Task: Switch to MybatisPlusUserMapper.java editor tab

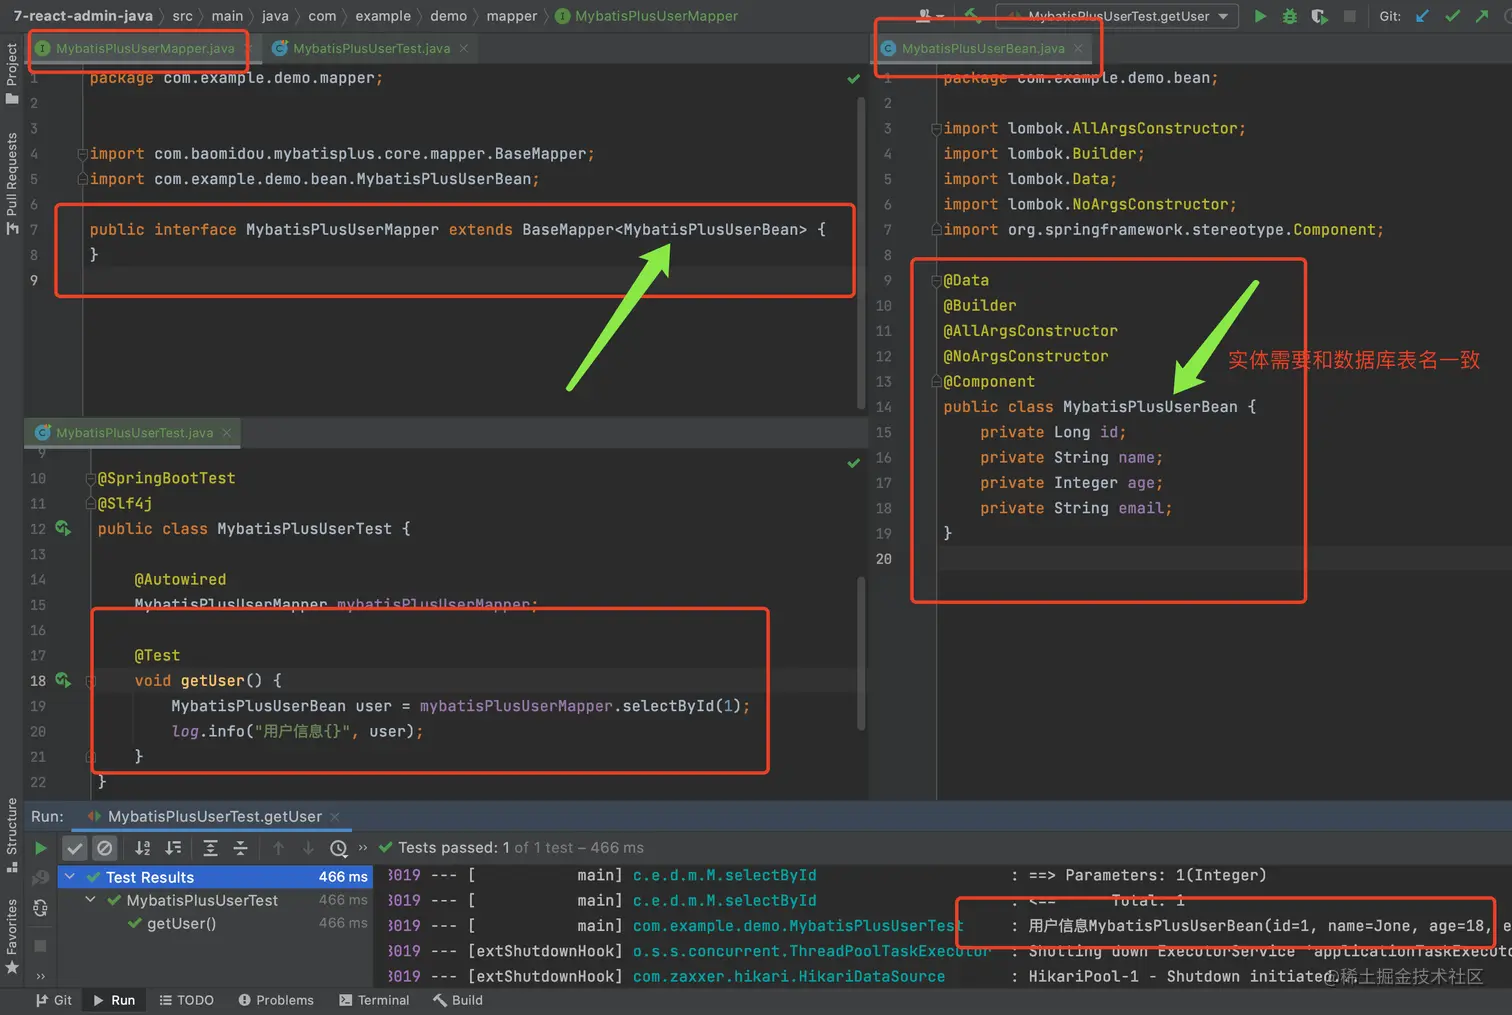Action: coord(145,48)
